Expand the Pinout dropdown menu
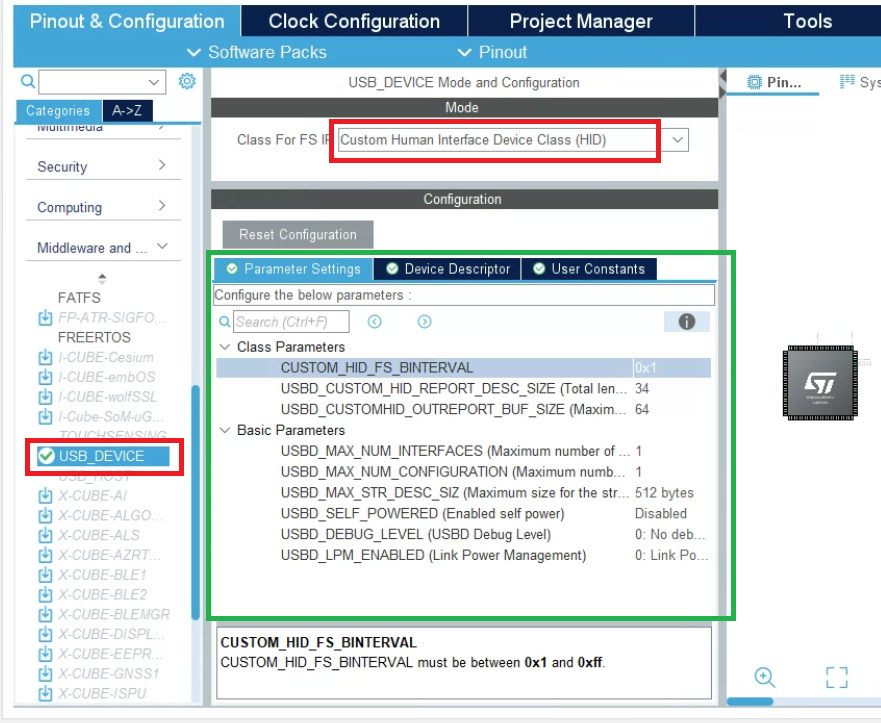881x723 pixels. (x=492, y=52)
